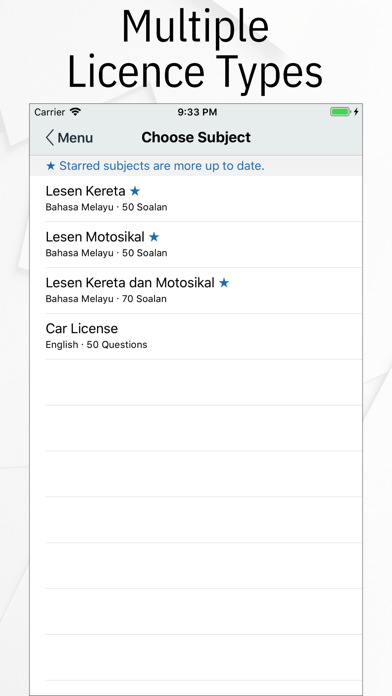Choose Lesen Kereta dan Motosikal subject
The image size is (392, 696).
point(196,290)
